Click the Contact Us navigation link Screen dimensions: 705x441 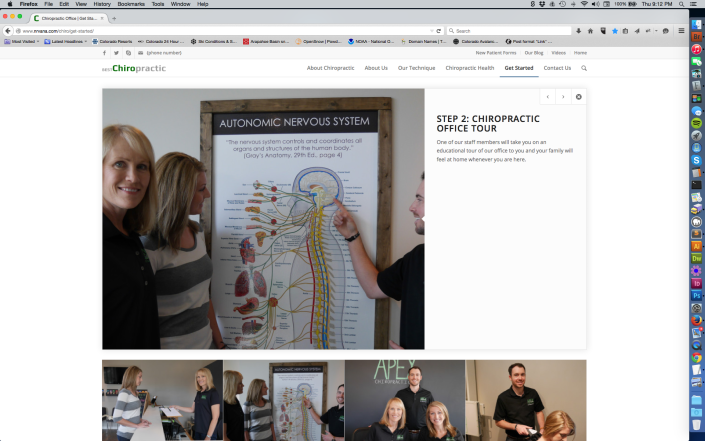coord(557,68)
